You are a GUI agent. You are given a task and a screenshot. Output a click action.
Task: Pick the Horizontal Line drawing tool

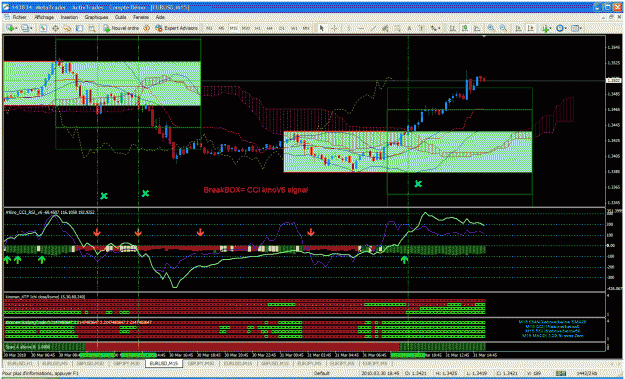(361, 28)
